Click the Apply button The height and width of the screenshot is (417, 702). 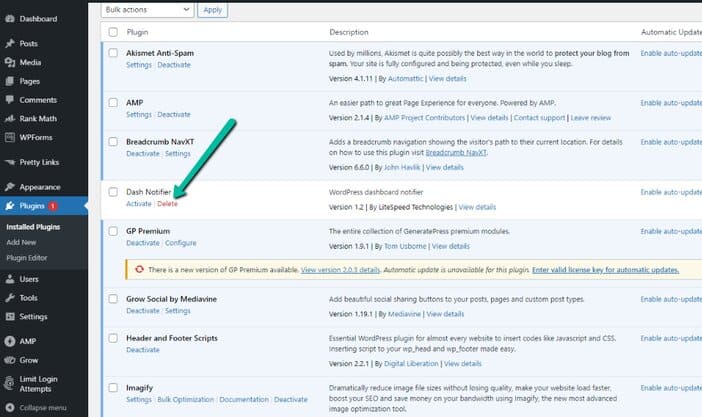click(213, 10)
